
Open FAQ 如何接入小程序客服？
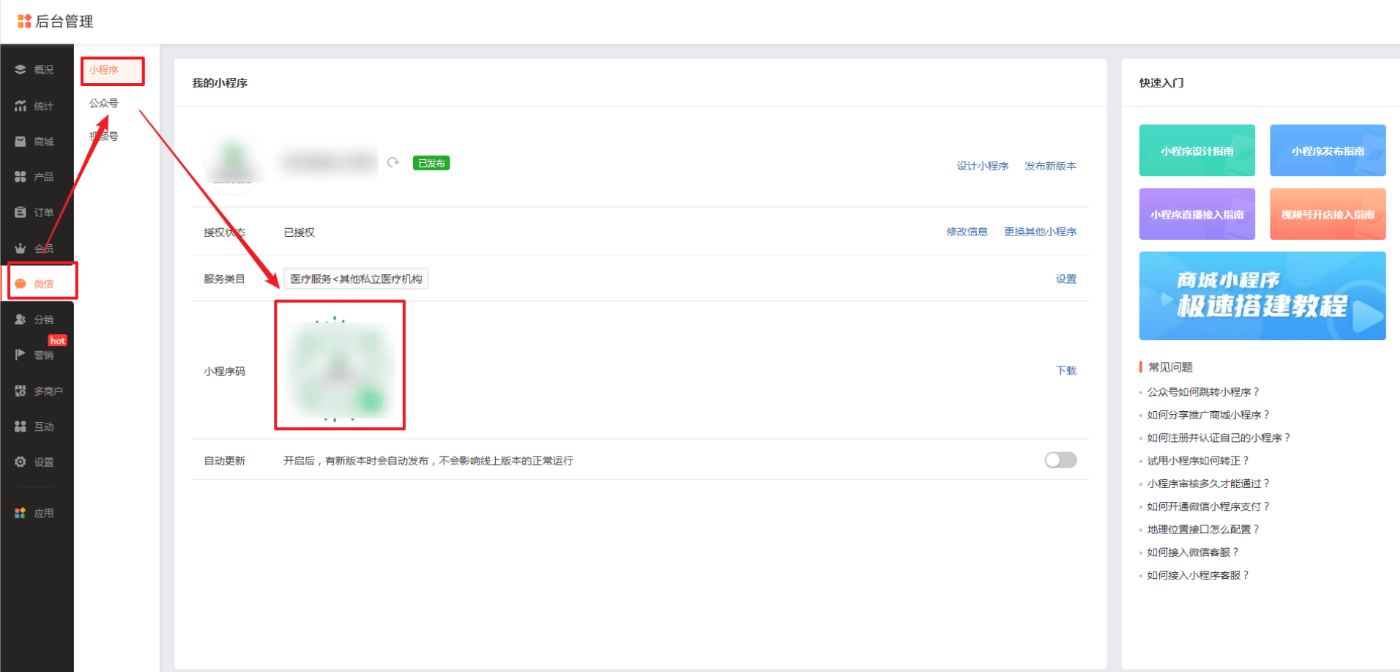pyautogui.click(x=1198, y=575)
